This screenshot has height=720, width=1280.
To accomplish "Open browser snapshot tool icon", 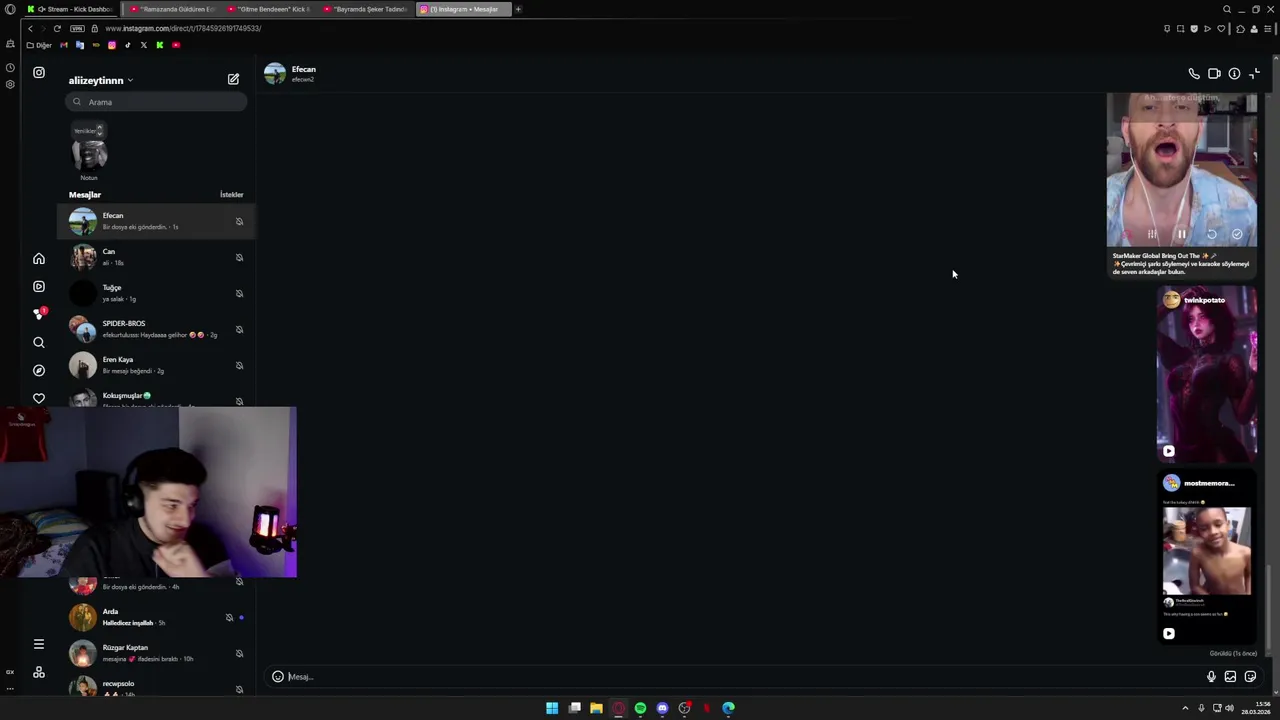I will pos(1180,29).
